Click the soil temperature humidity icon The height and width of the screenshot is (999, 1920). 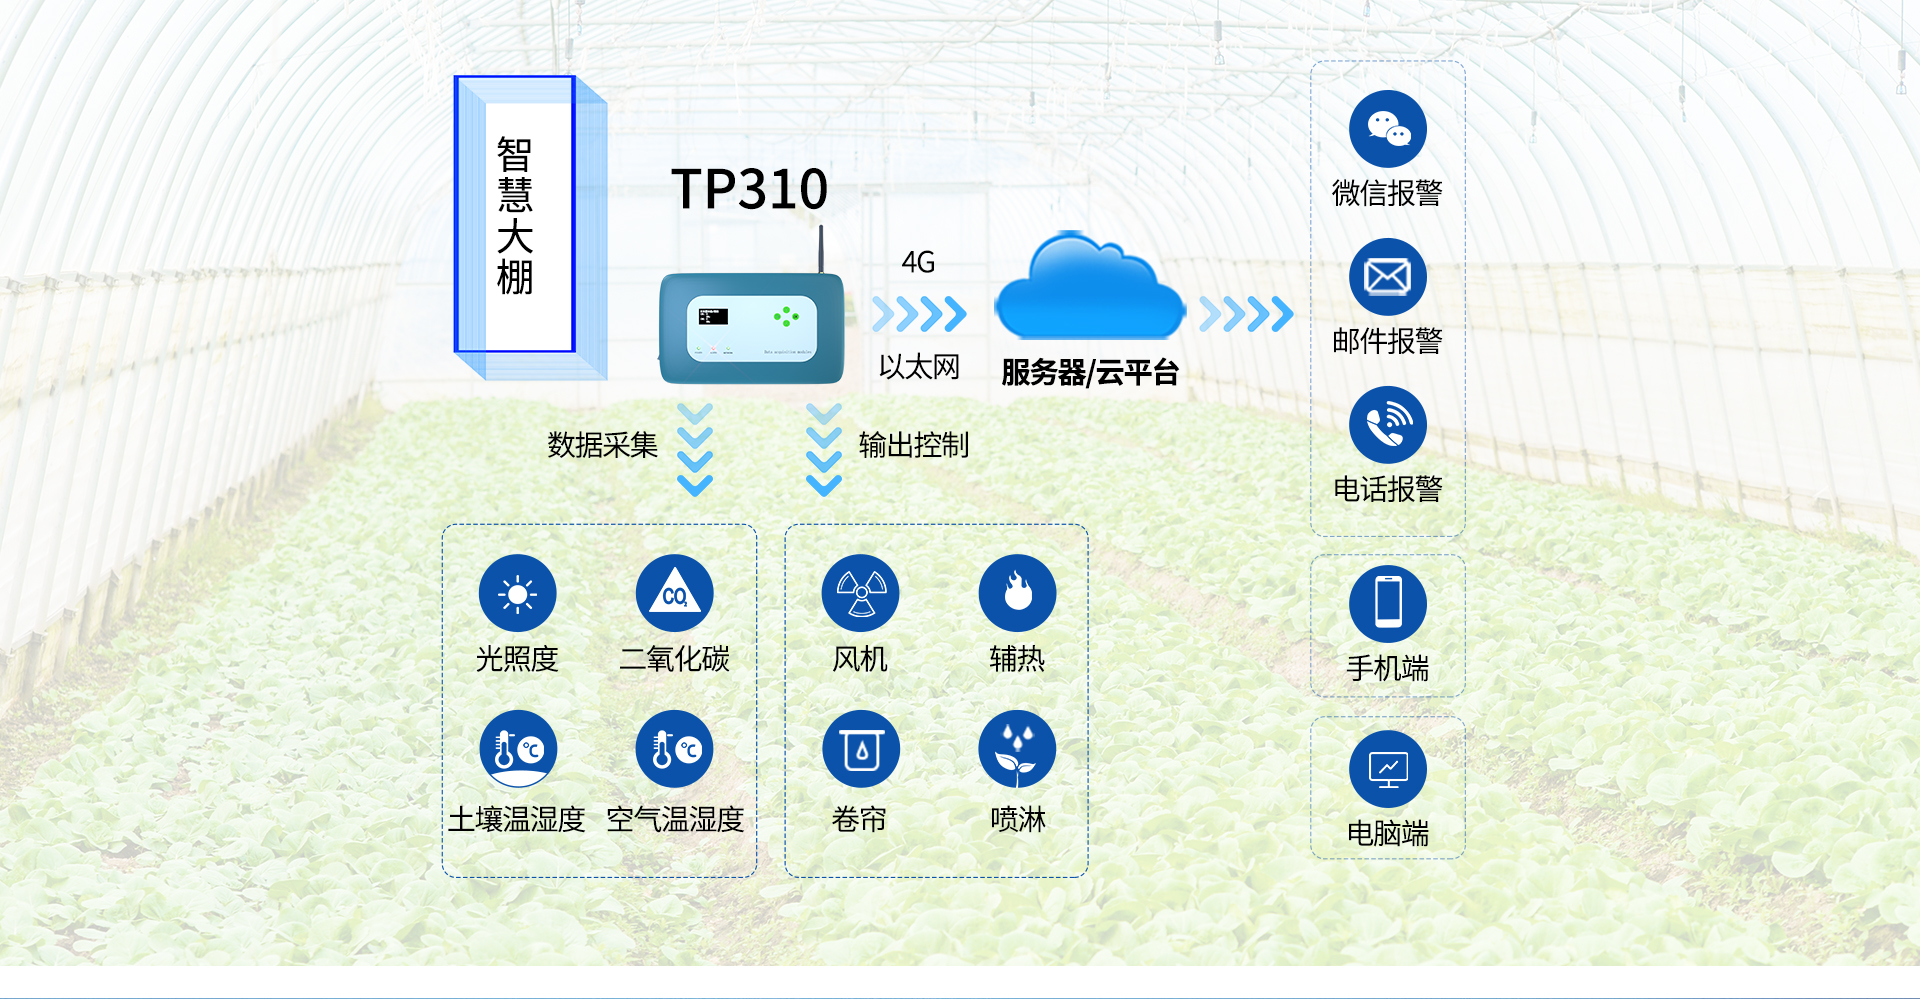click(x=517, y=749)
